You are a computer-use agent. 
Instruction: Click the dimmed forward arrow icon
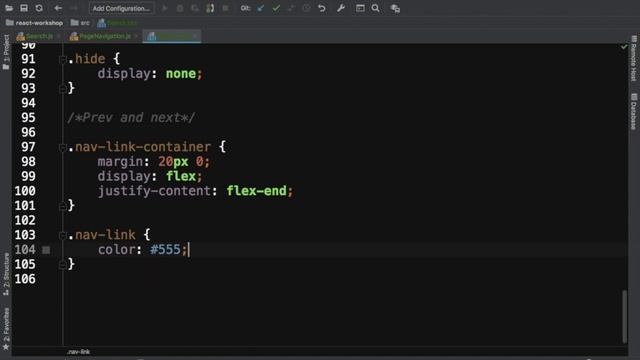73,8
